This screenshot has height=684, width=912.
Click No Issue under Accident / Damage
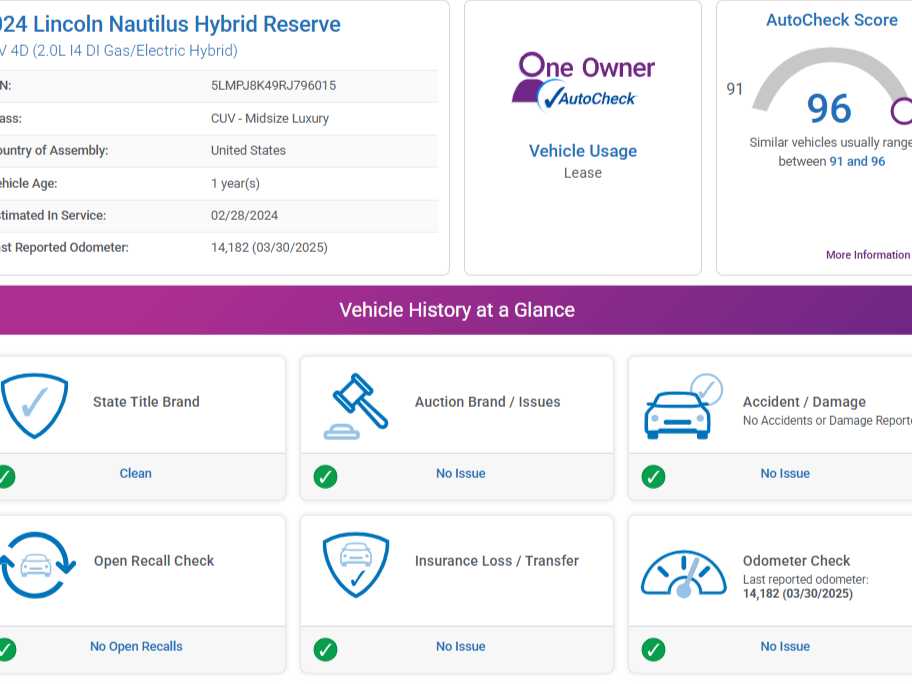[x=785, y=473]
